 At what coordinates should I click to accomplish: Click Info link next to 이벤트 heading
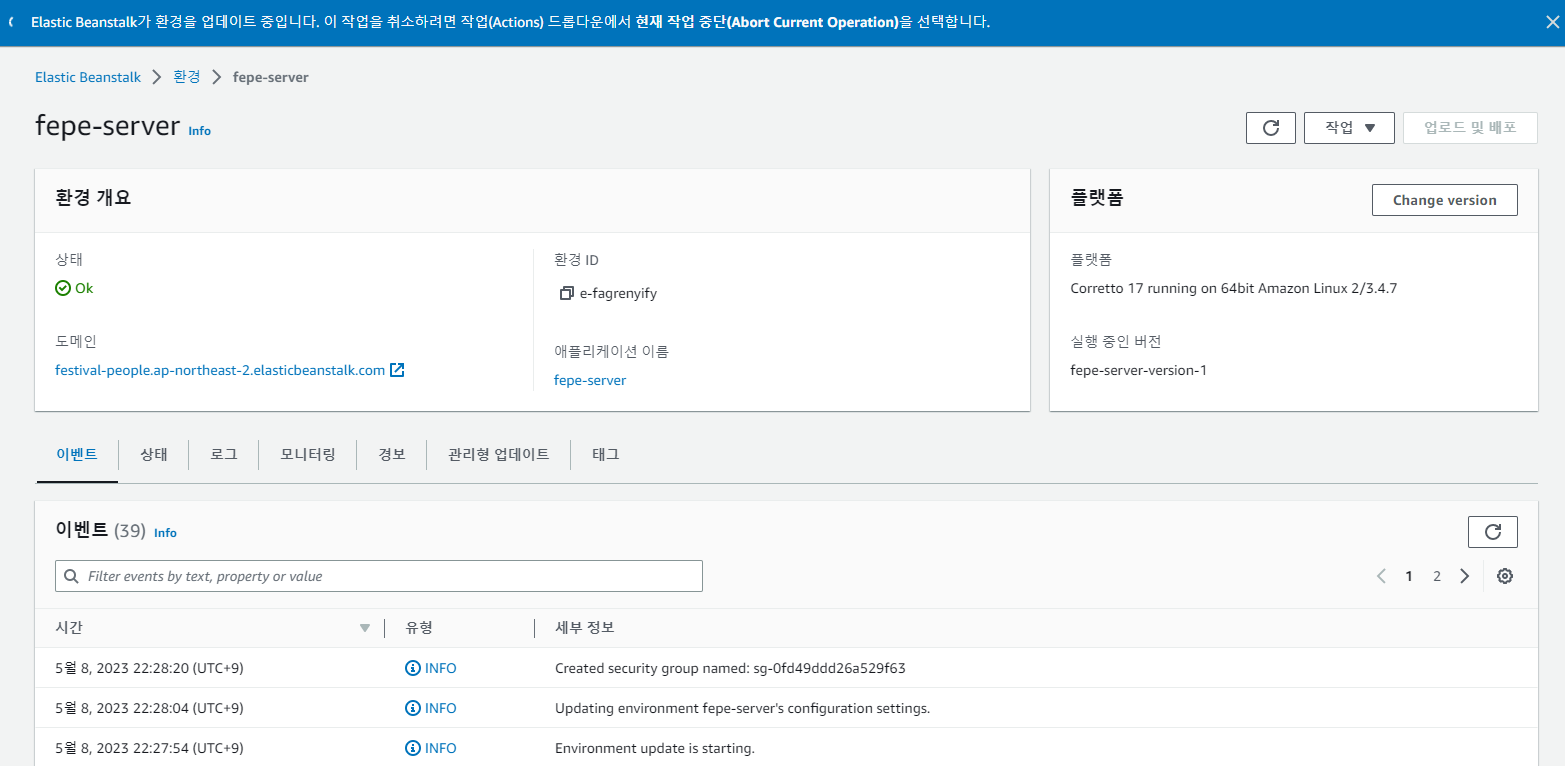(165, 533)
